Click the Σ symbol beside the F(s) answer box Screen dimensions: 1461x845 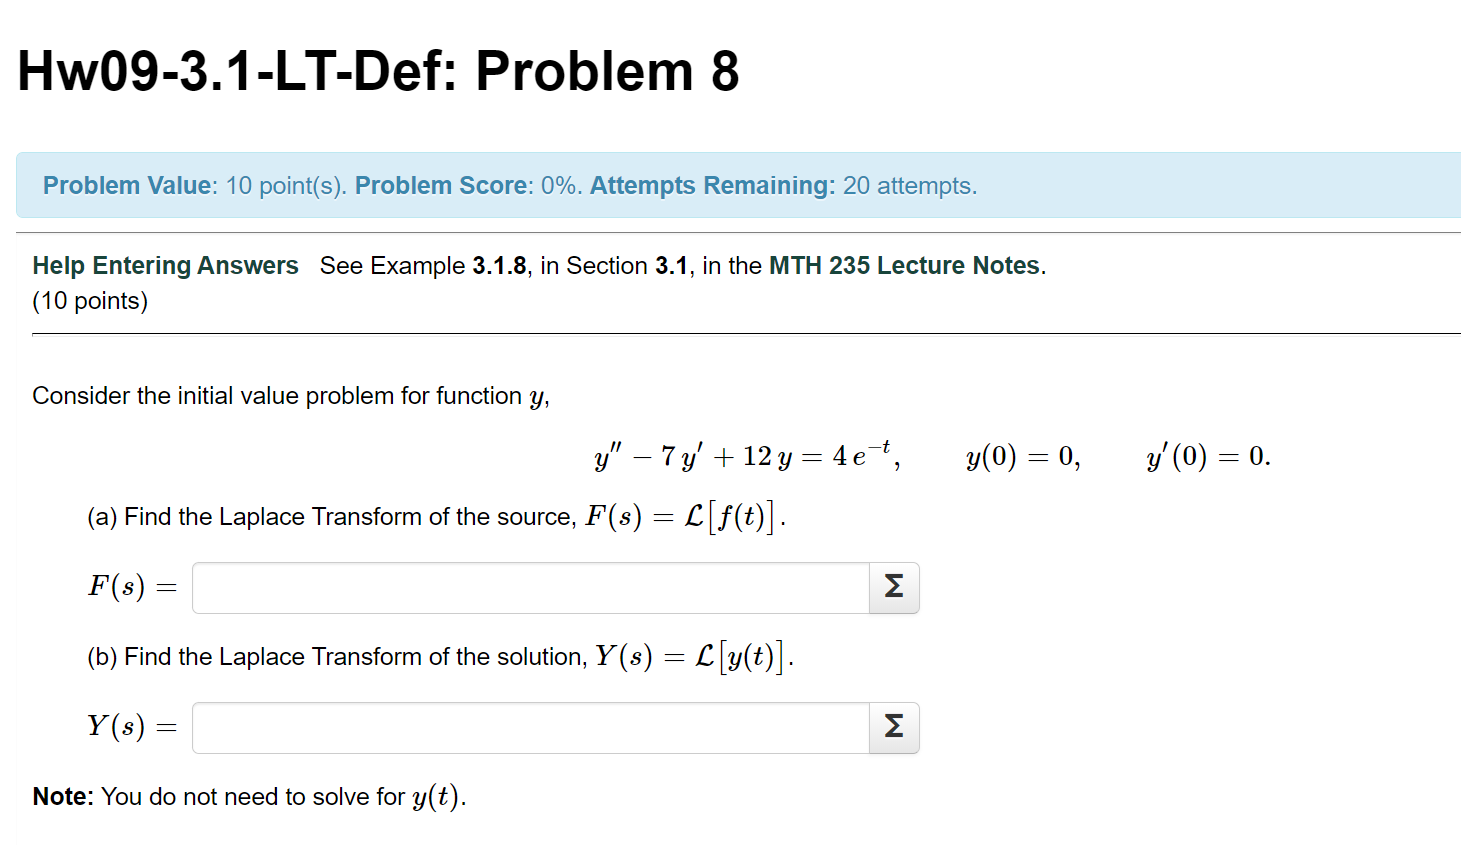point(893,588)
